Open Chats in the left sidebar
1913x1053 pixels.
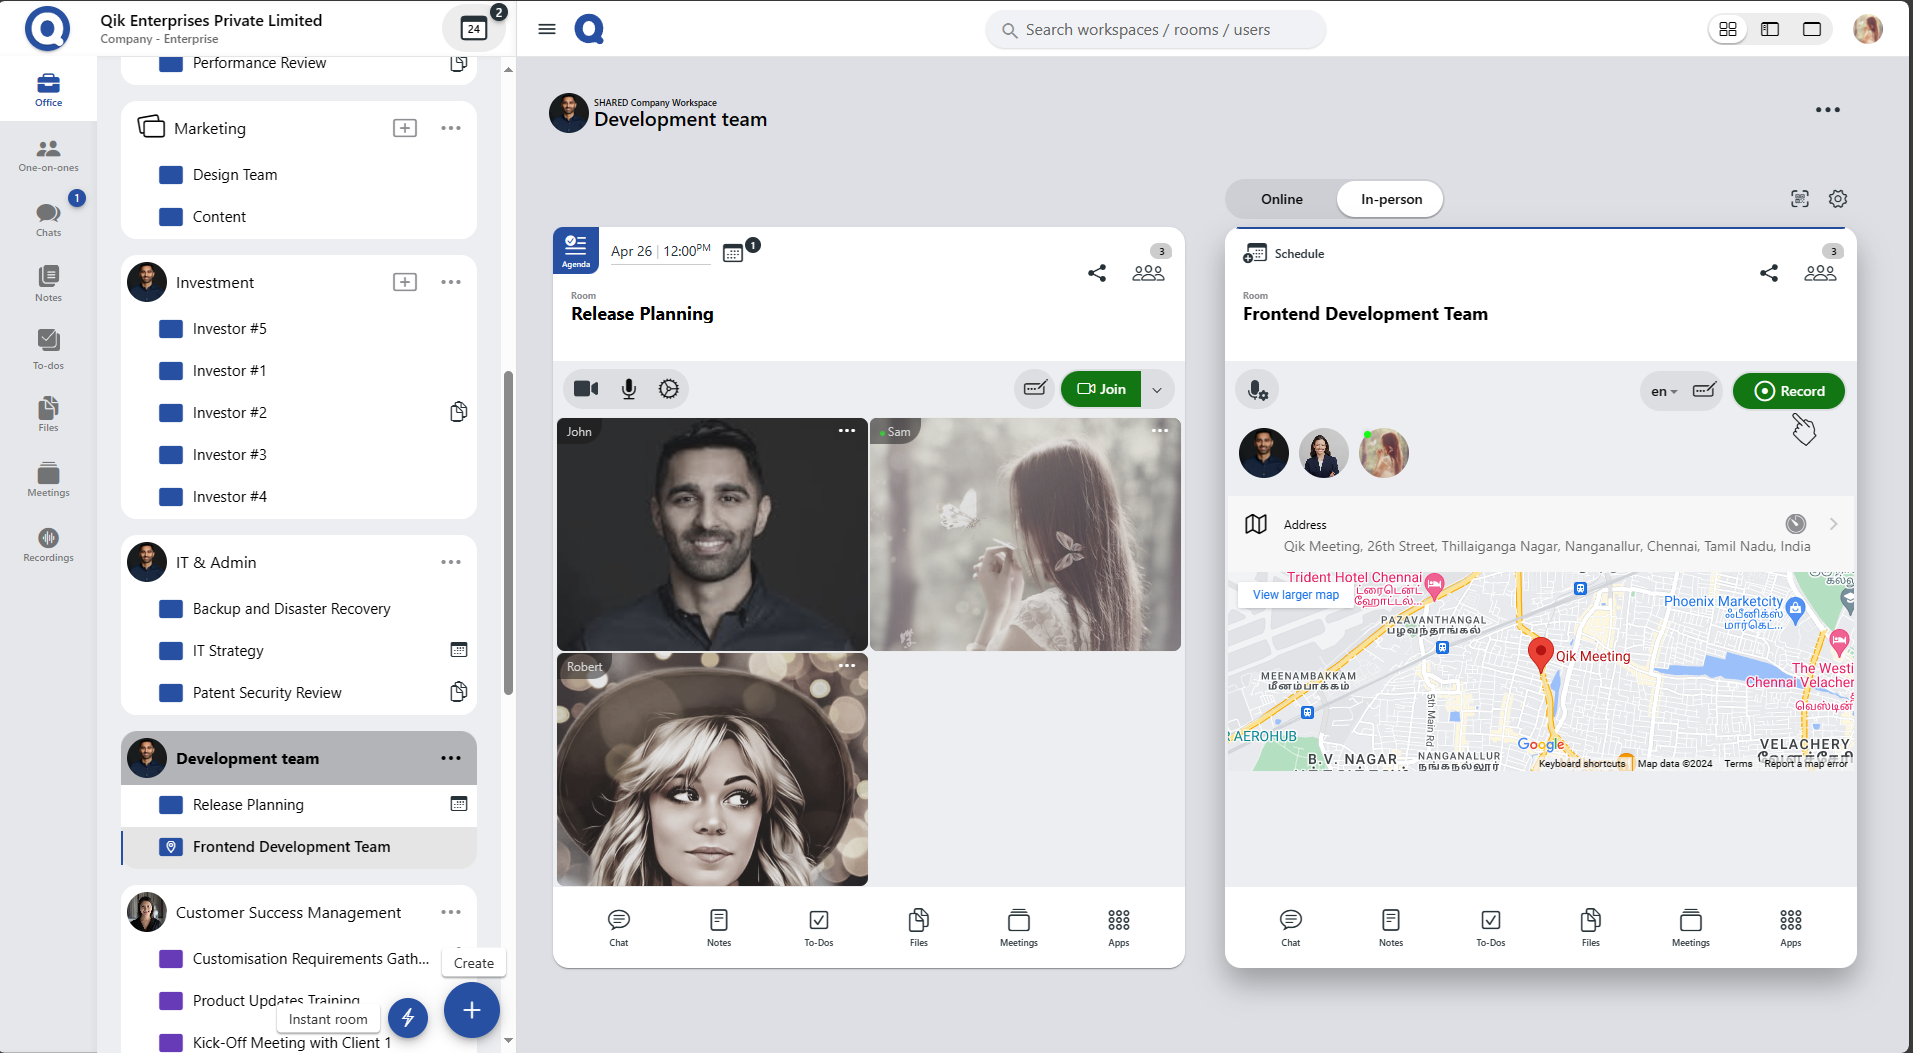[x=48, y=219]
